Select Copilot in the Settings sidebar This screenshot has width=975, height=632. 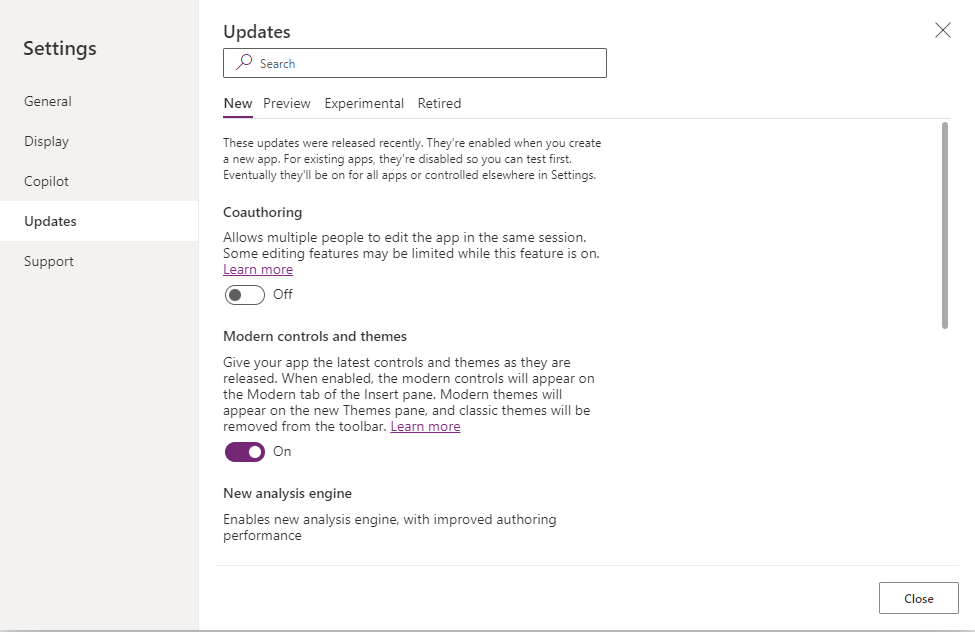pos(46,181)
